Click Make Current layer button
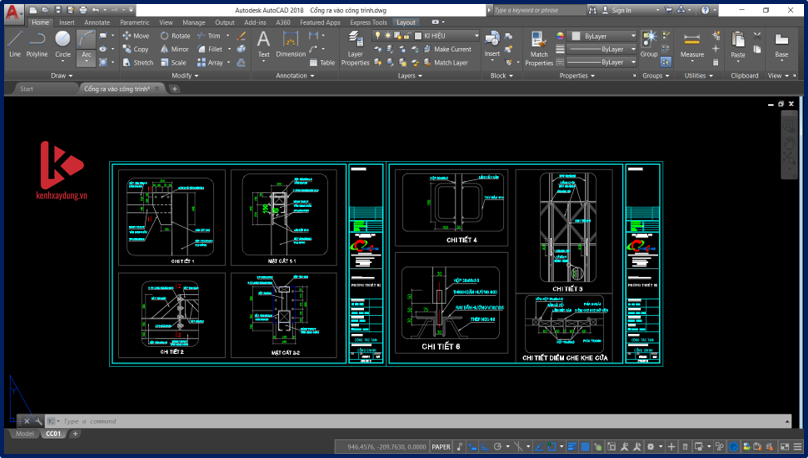Screen dimensions: 808x458 click(x=446, y=49)
